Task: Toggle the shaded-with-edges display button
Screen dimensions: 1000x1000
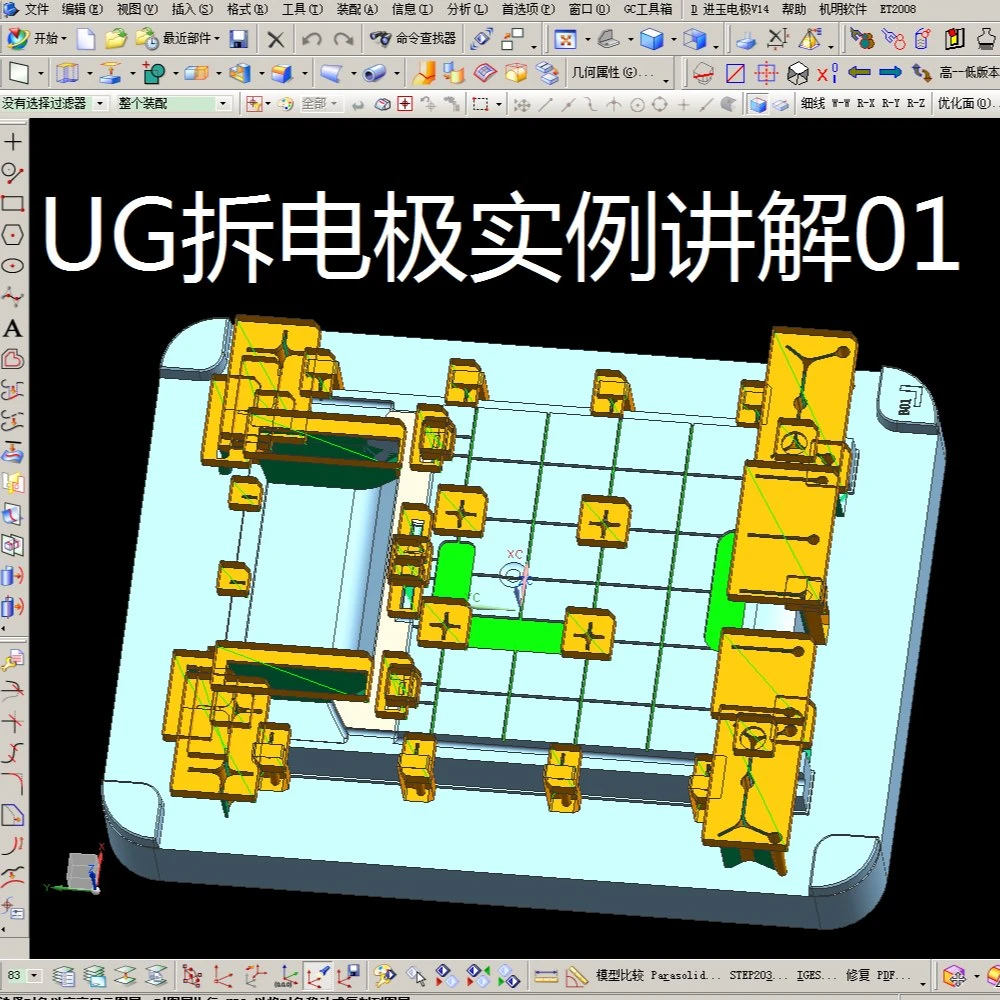Action: click(x=758, y=104)
